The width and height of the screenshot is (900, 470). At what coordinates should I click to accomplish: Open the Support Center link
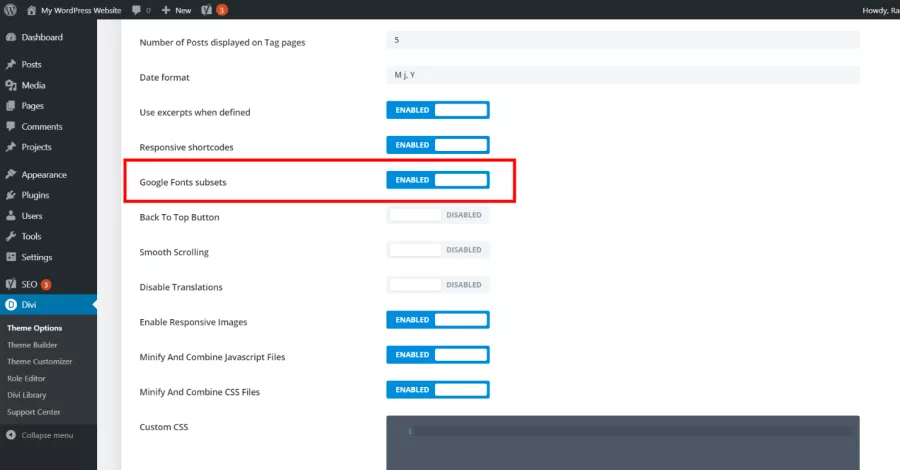click(33, 412)
